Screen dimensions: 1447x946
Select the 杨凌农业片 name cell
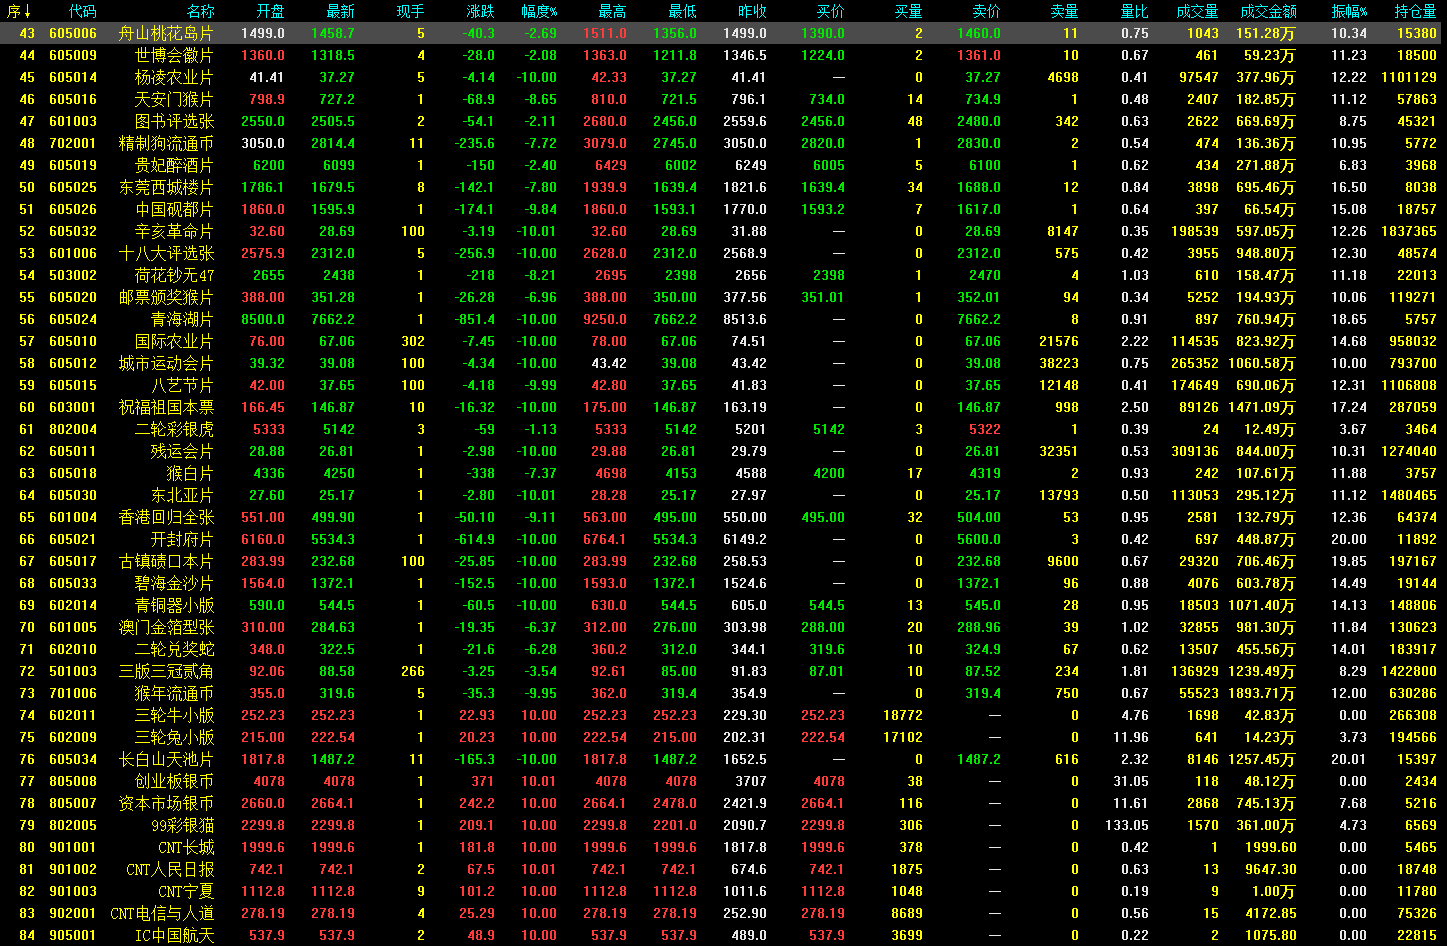174,77
